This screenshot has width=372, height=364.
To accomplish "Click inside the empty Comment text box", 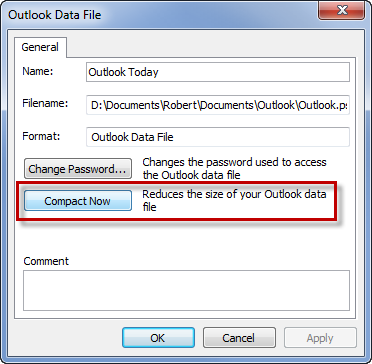I will tap(186, 290).
